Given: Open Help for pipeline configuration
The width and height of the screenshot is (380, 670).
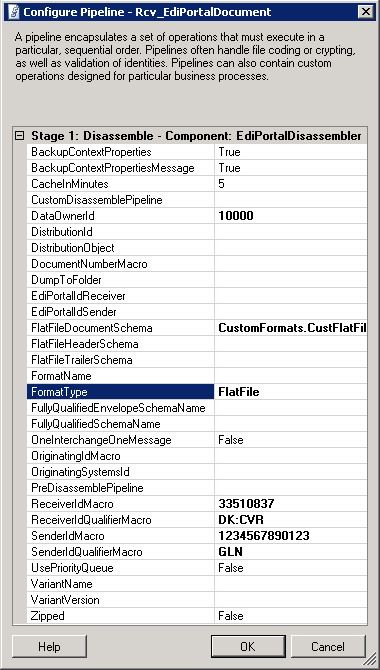Looking at the screenshot, I should tap(49, 646).
